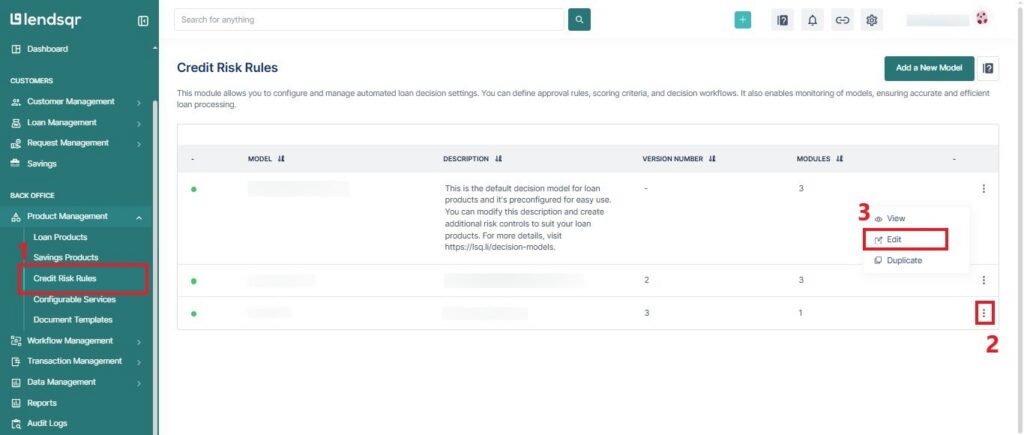Sort table by MODEL column arrows
The height and width of the screenshot is (435, 1024).
point(281,159)
